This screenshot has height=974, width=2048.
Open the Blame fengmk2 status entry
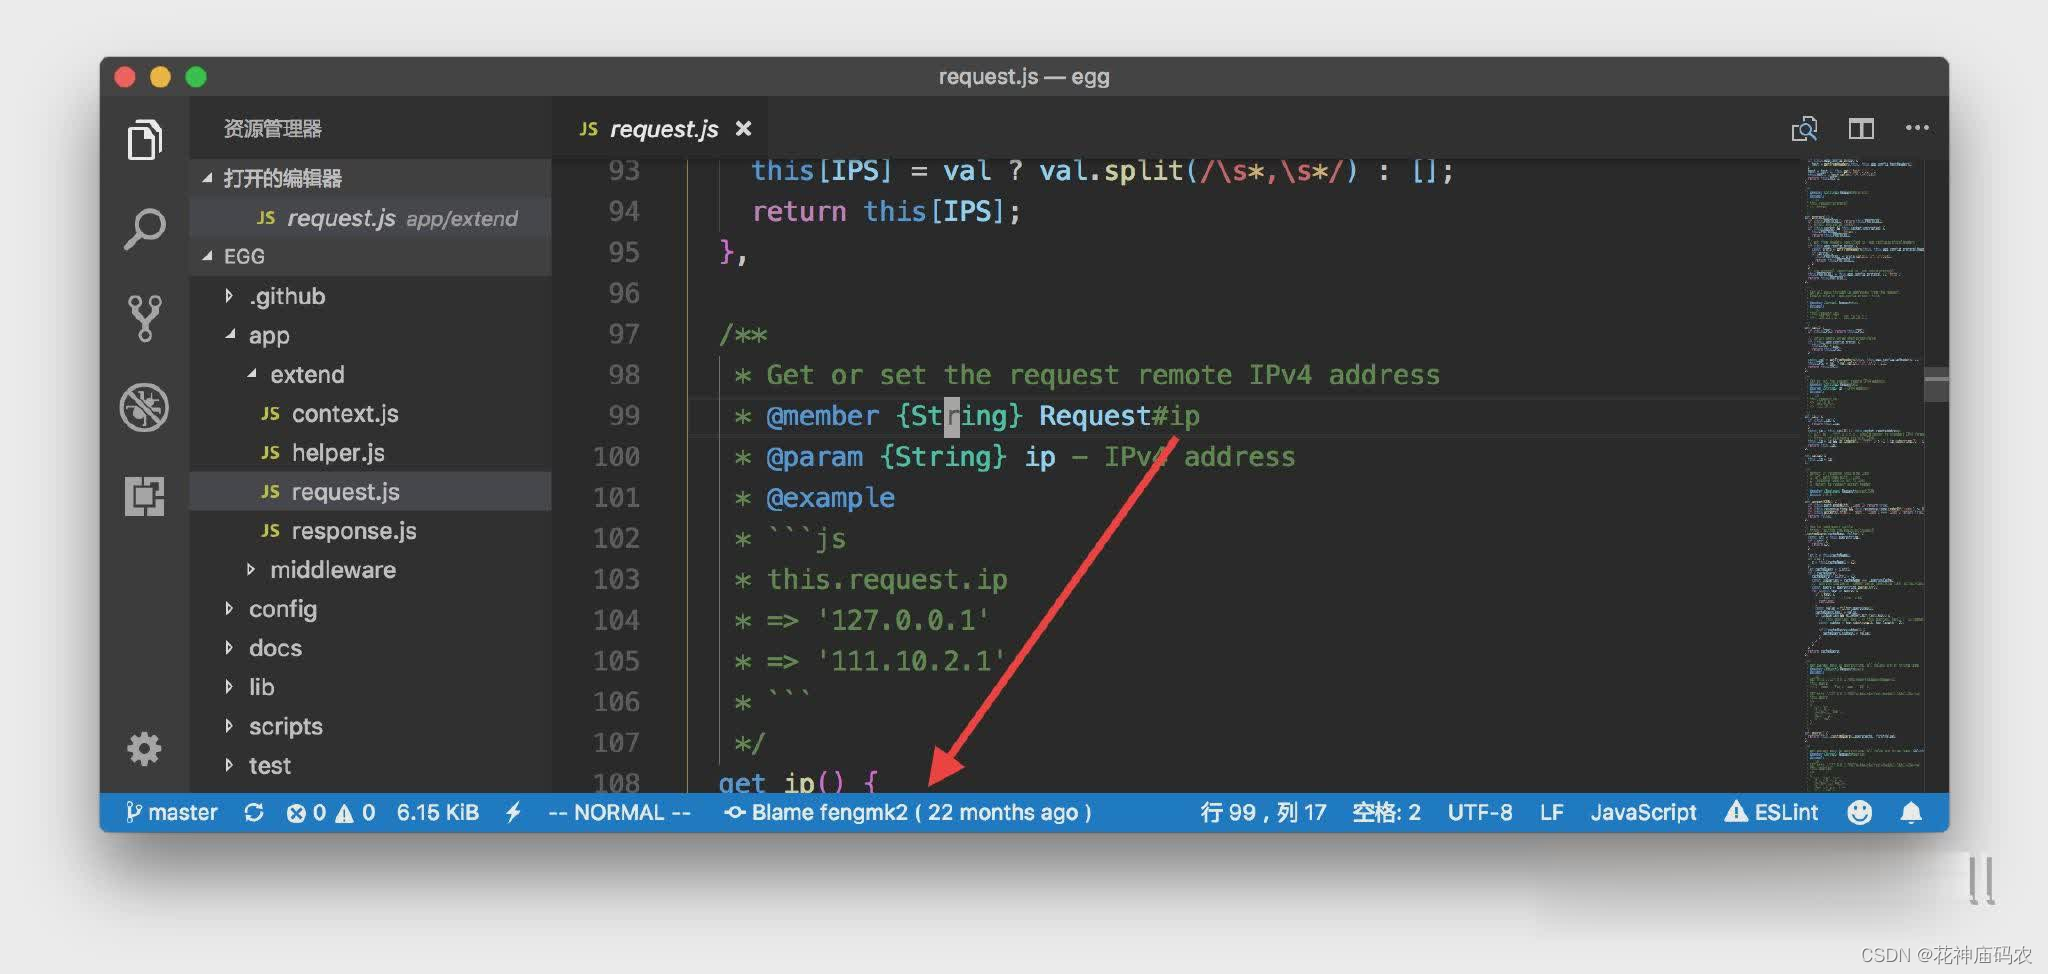(x=907, y=812)
